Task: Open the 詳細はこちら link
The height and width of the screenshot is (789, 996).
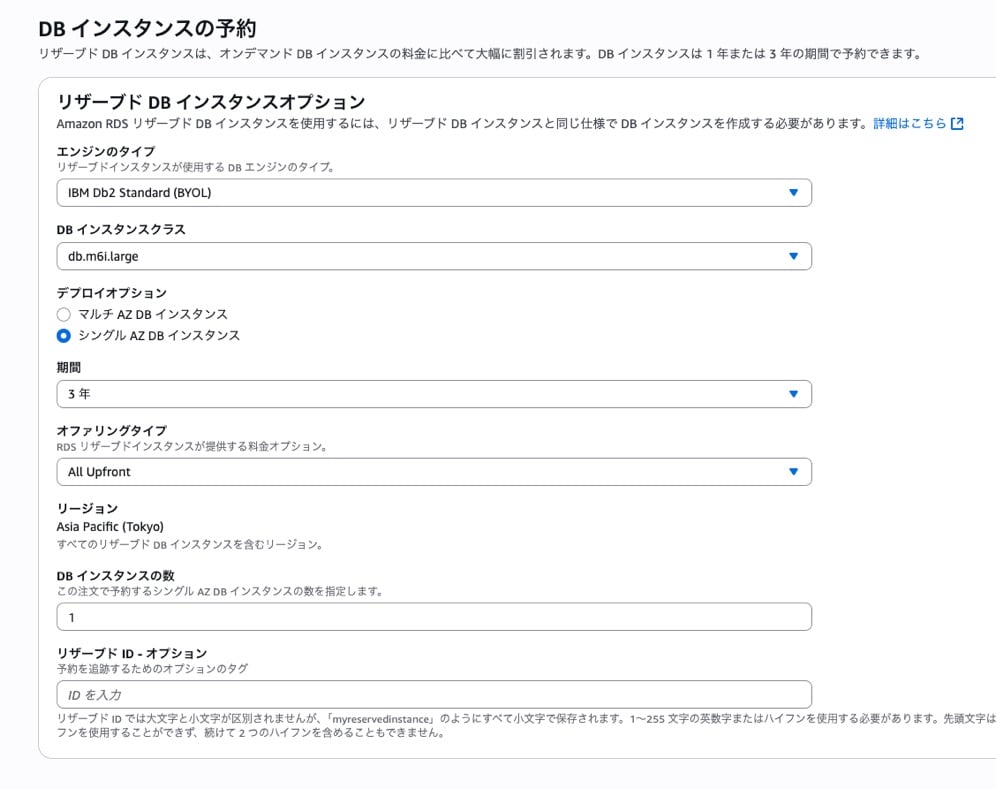Action: point(910,123)
